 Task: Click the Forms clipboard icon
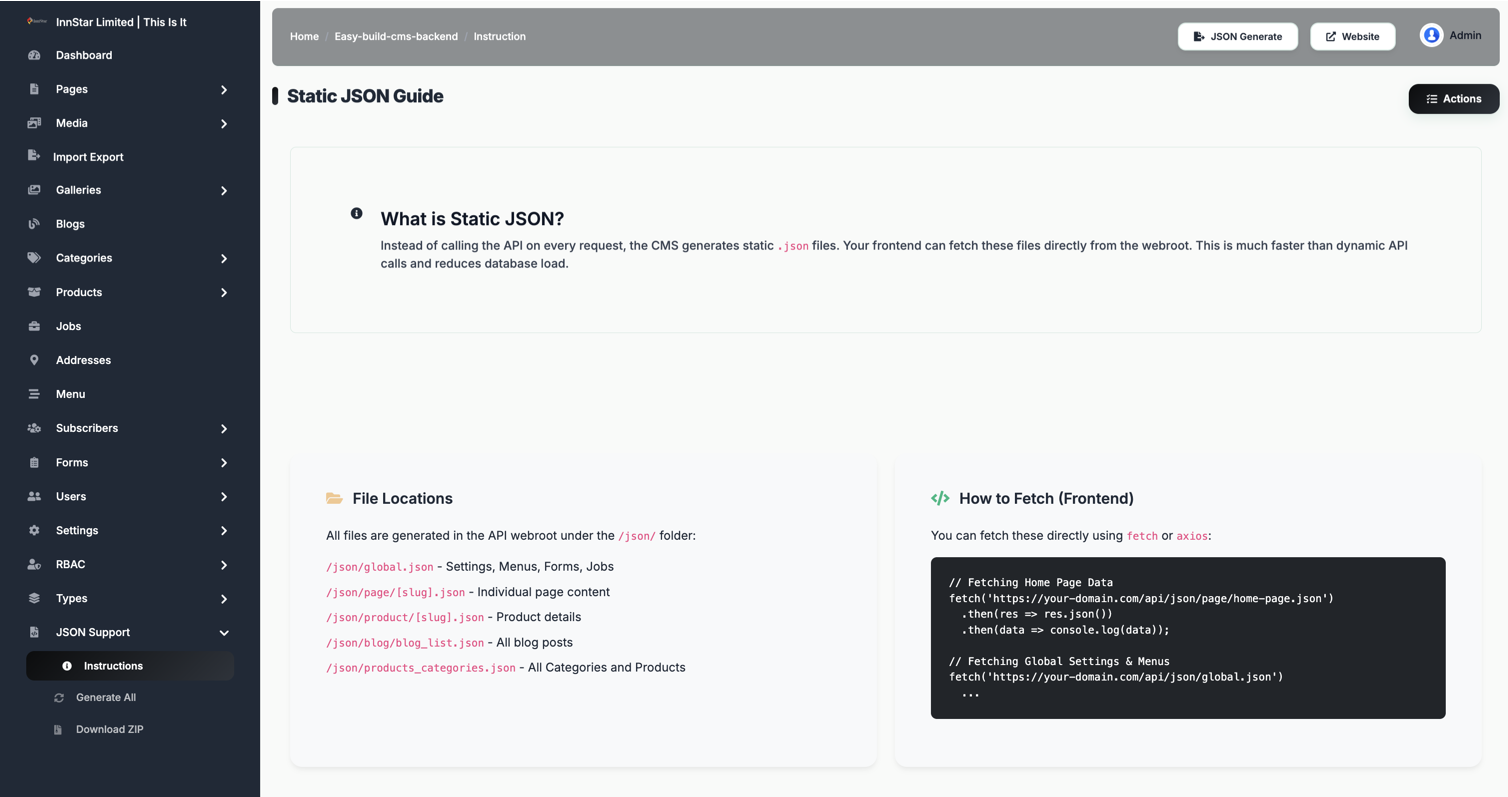[34, 462]
